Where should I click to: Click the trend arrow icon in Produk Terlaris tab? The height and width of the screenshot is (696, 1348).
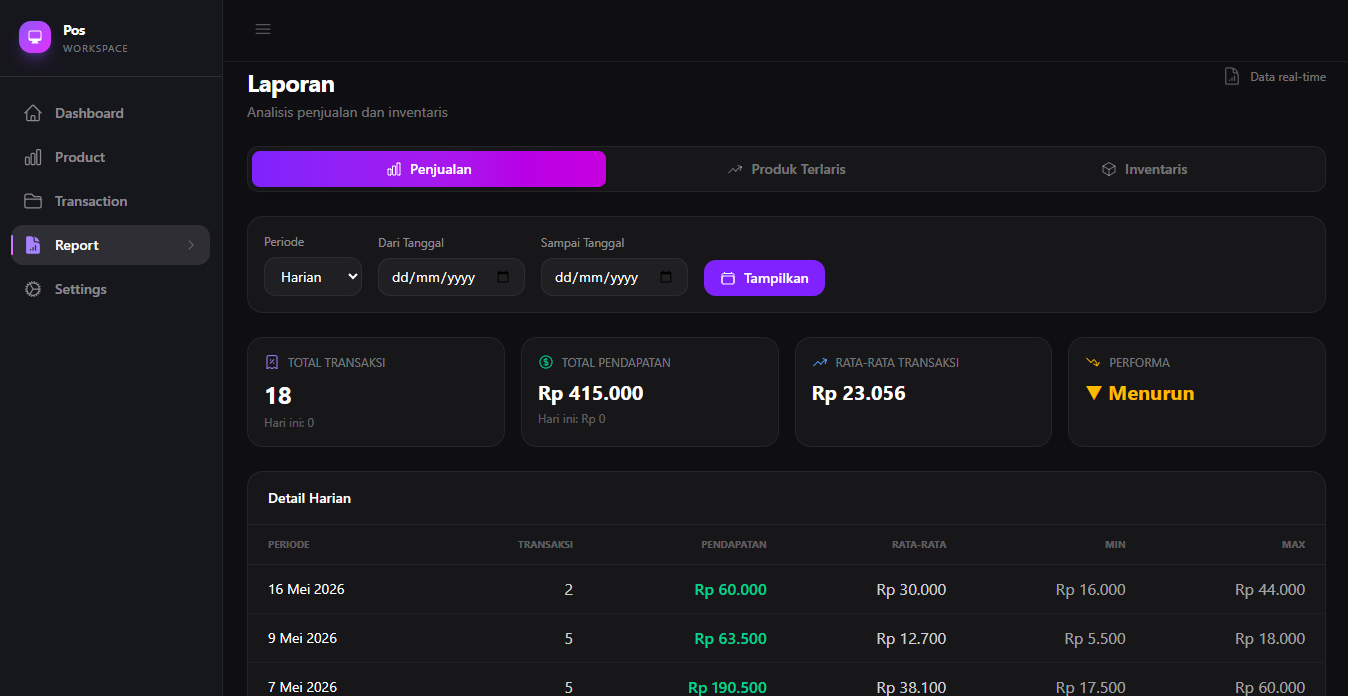(x=735, y=169)
